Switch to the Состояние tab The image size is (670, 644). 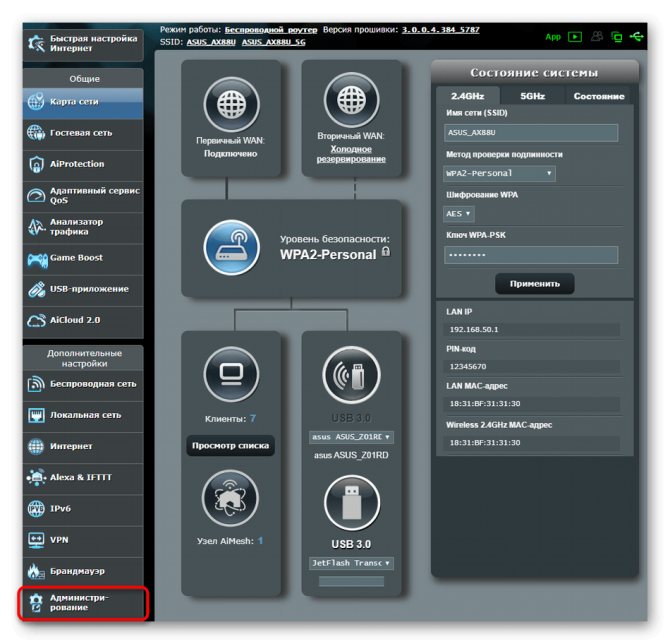[x=599, y=96]
